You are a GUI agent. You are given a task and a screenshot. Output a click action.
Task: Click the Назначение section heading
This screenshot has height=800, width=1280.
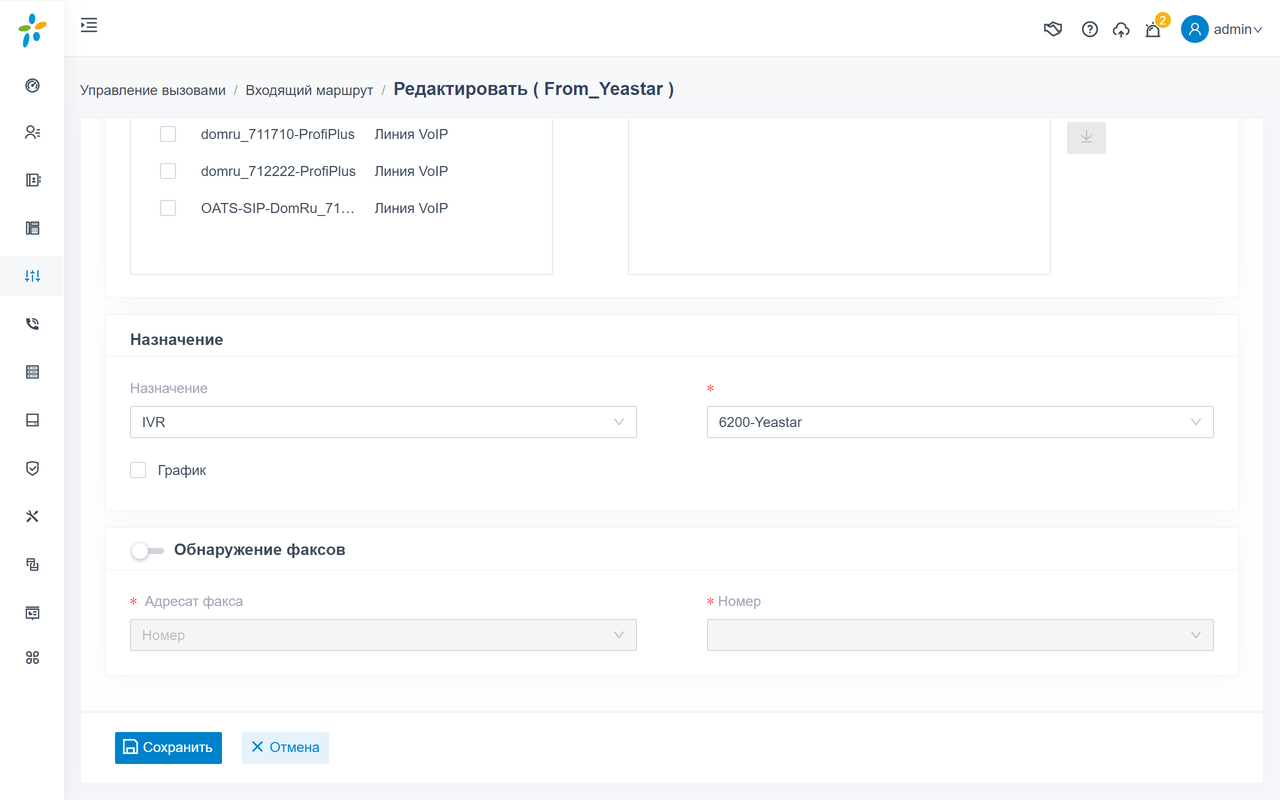coord(176,340)
